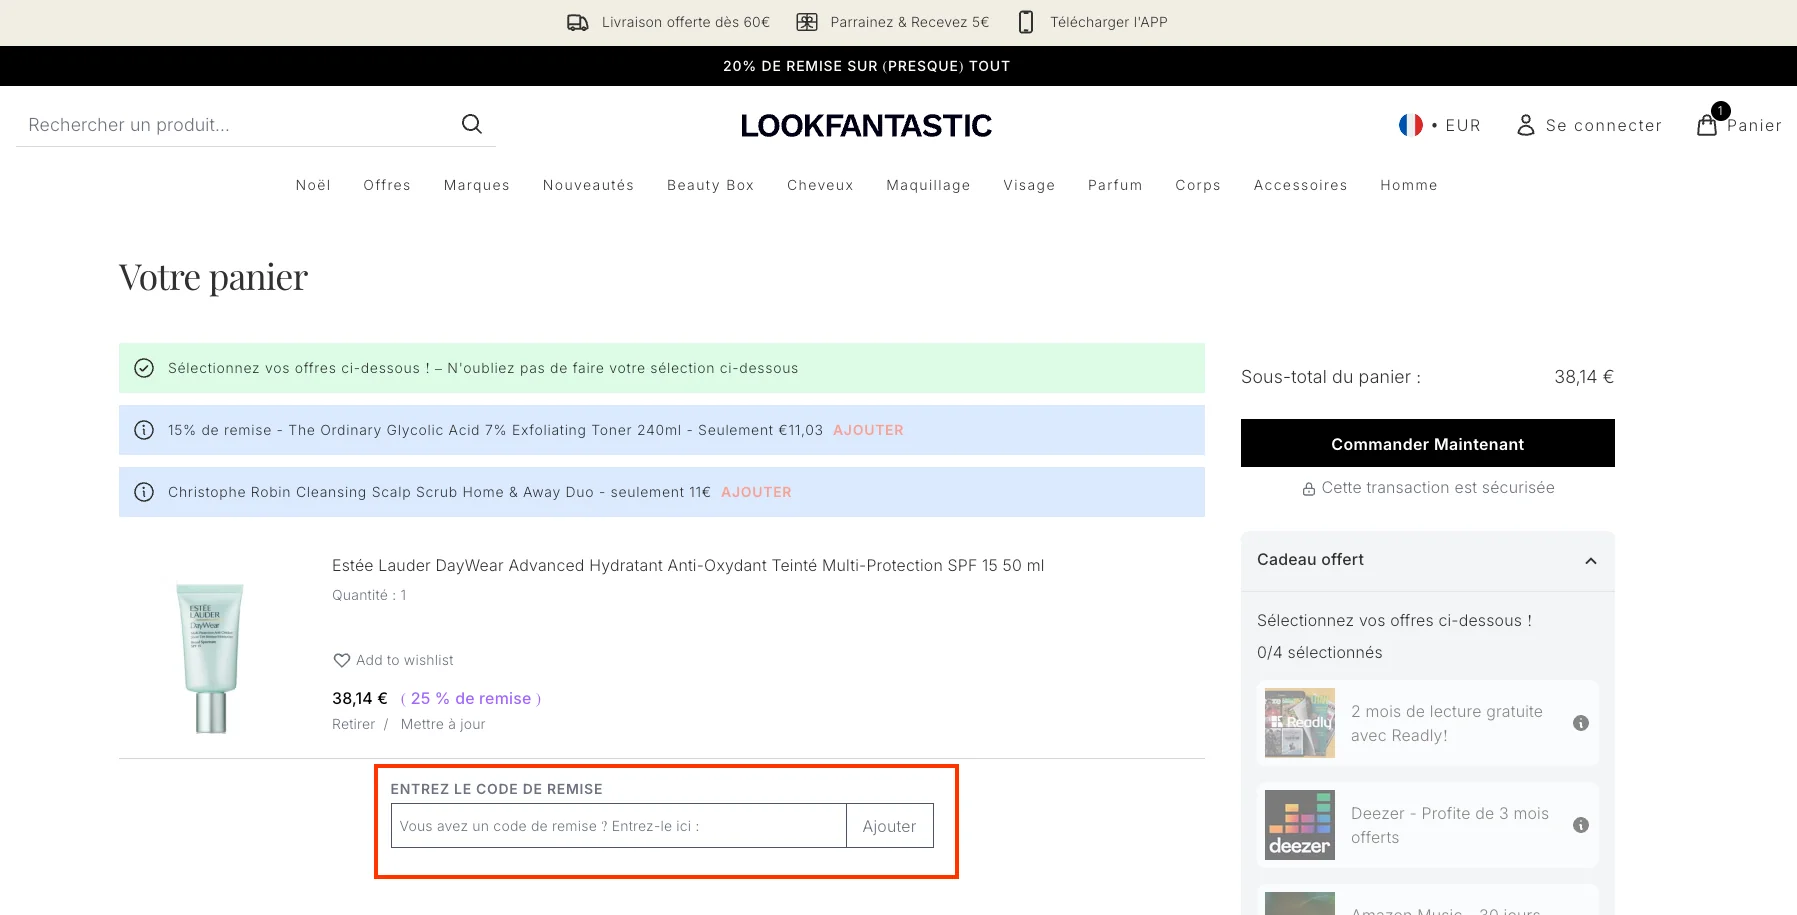Click the Se connecter account icon
The height and width of the screenshot is (915, 1797).
click(x=1526, y=124)
